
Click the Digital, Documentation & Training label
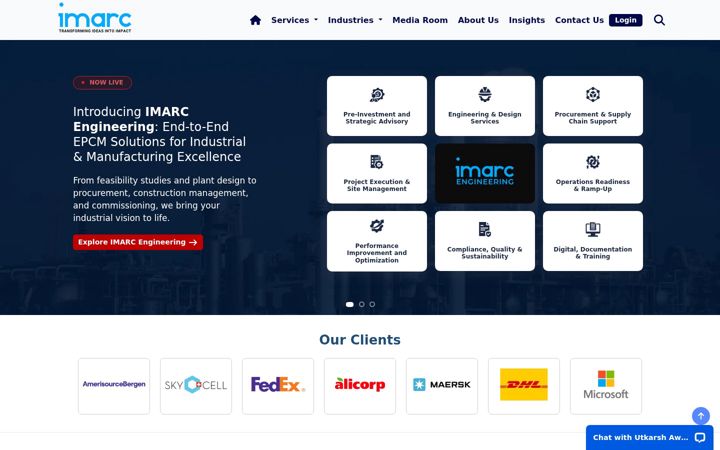[x=592, y=253]
